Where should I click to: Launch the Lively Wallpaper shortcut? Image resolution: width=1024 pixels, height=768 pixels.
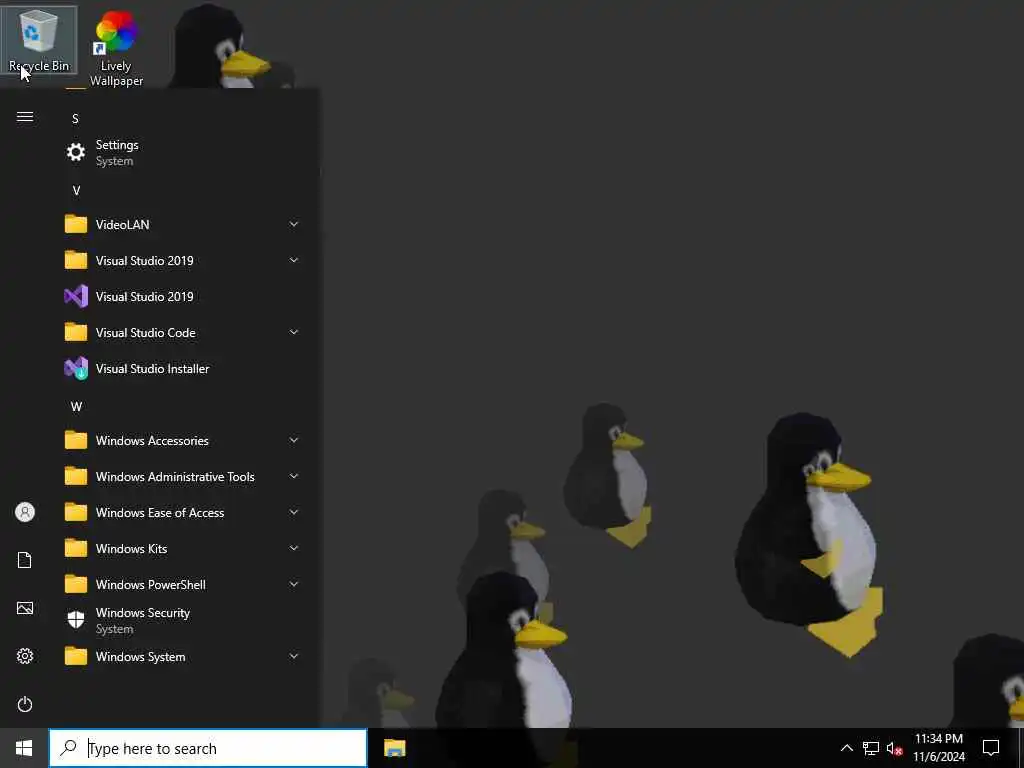116,48
